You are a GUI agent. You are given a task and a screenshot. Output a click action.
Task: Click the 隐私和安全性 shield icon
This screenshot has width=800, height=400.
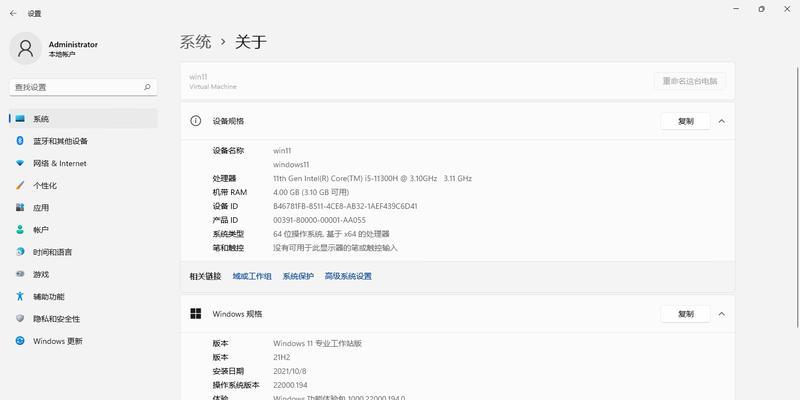point(20,318)
